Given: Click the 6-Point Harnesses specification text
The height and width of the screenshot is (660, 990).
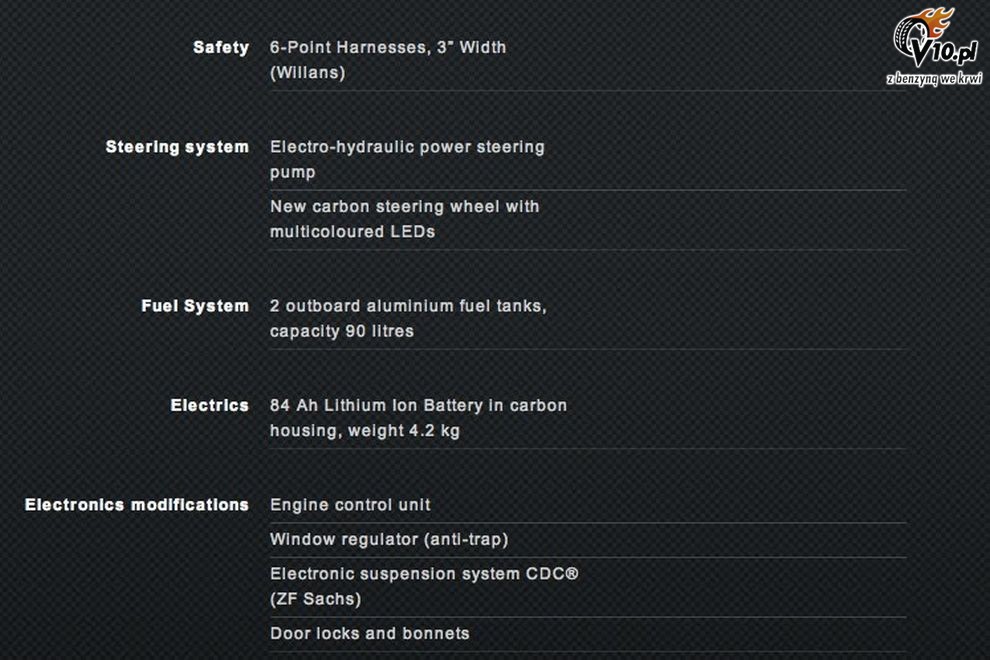Looking at the screenshot, I should point(388,60).
